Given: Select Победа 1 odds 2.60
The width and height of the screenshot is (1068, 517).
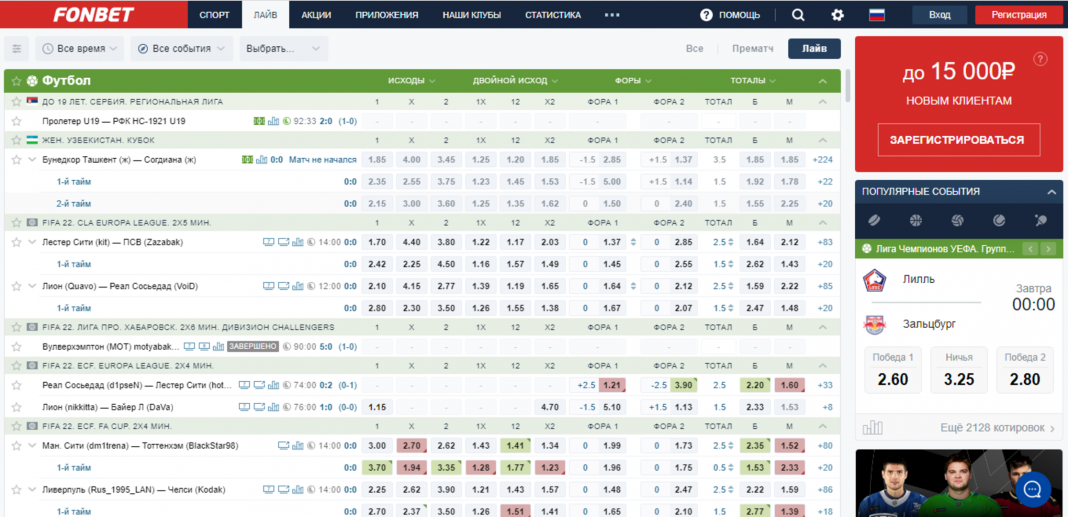Looking at the screenshot, I should 892,372.
